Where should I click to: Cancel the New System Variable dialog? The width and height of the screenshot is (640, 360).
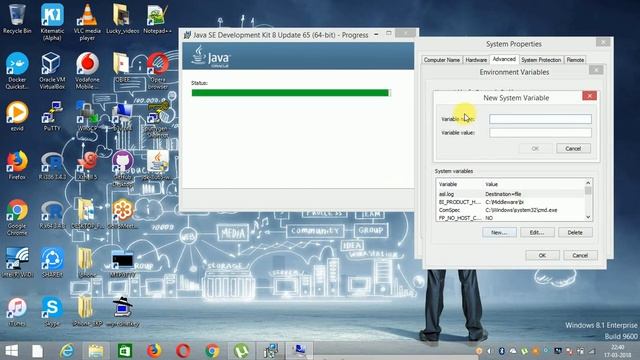tap(573, 149)
